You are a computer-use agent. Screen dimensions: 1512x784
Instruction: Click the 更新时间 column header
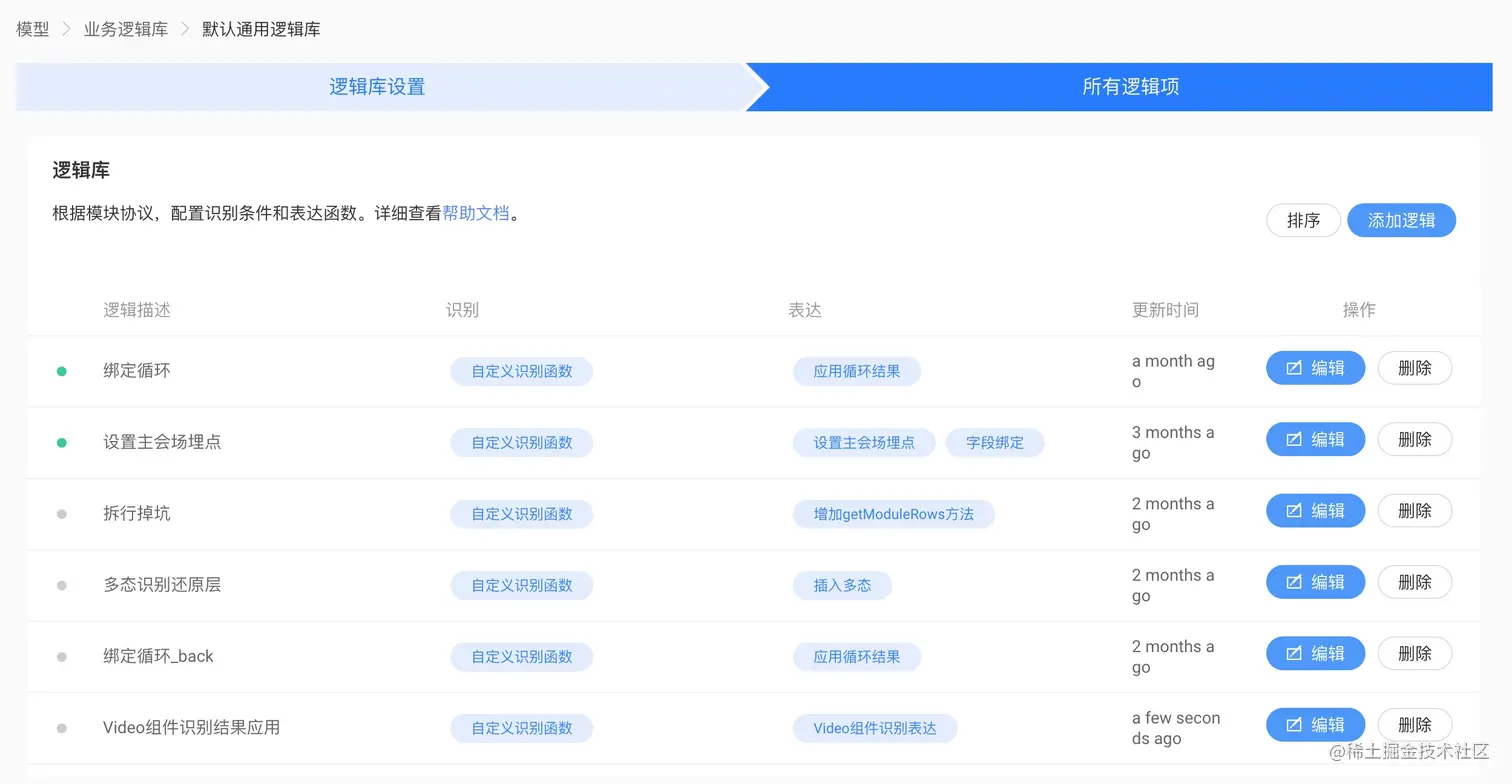[1165, 310]
